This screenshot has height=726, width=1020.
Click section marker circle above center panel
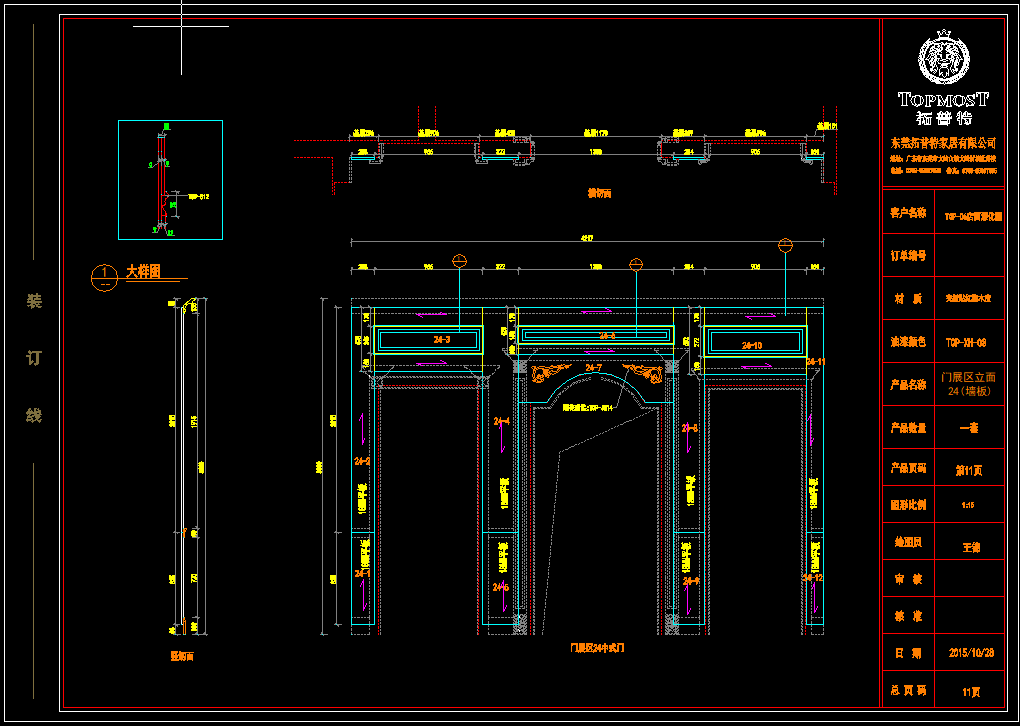pos(635,264)
